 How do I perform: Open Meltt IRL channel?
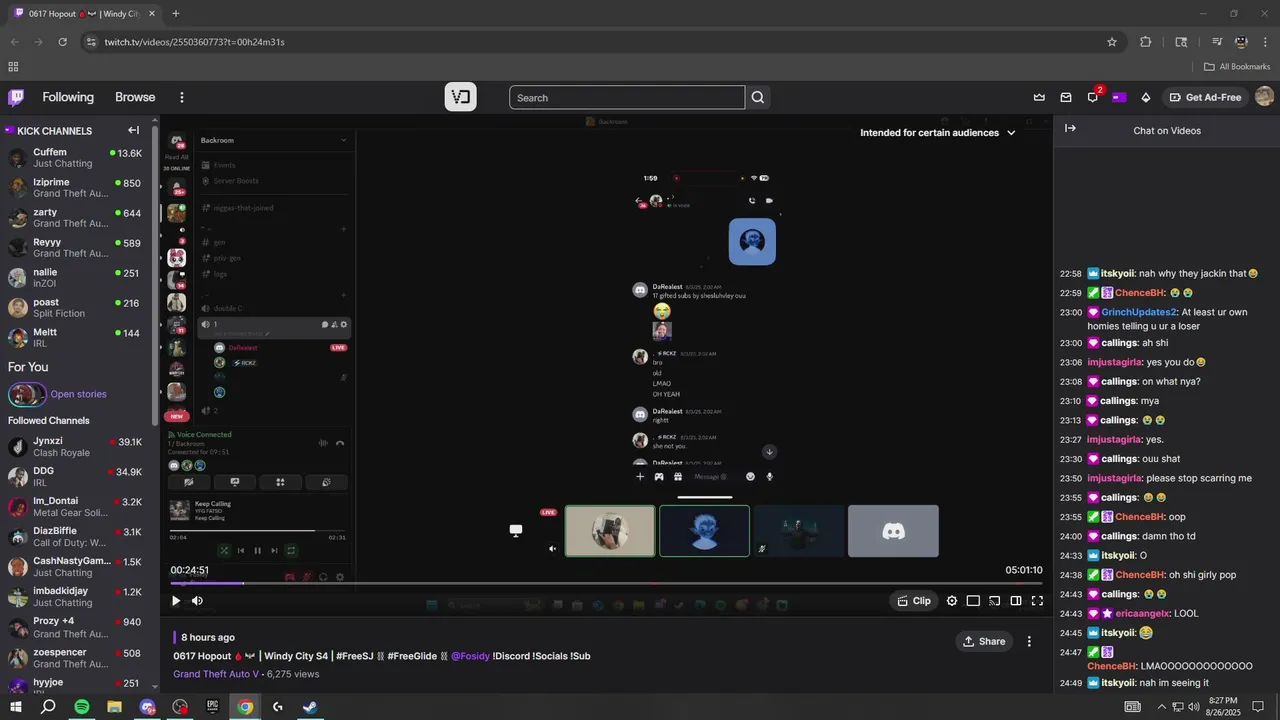[75, 338]
